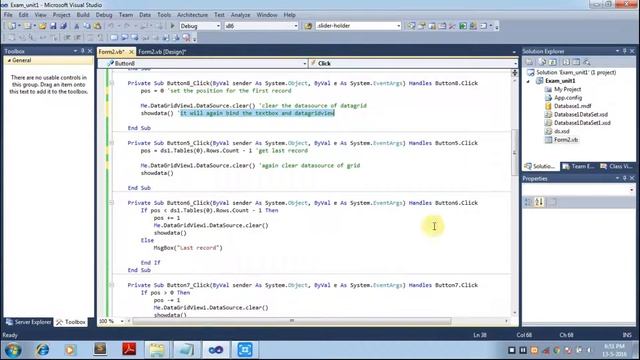Select App.config in Solution Explorer
This screenshot has width=640, height=360.
pyautogui.click(x=568, y=98)
